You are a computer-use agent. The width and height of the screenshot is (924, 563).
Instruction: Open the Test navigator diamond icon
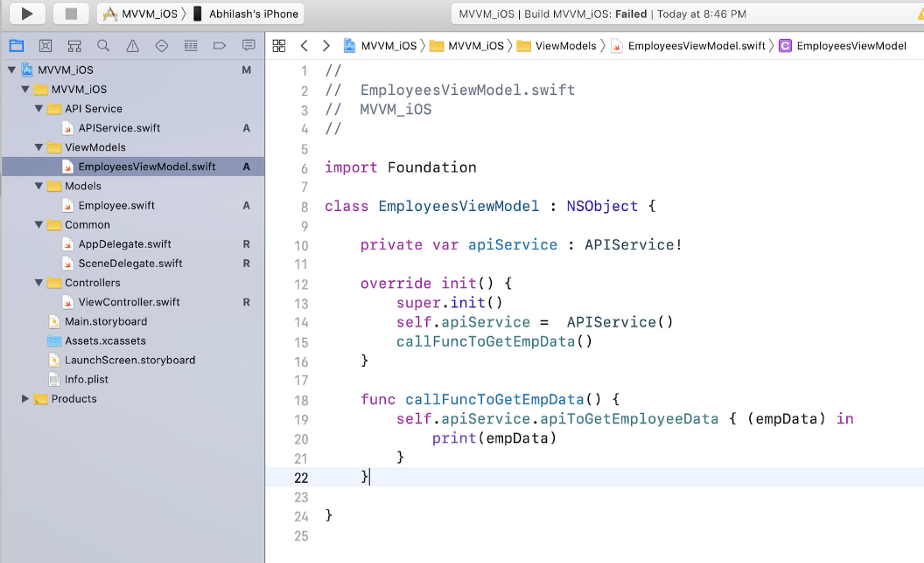(161, 46)
